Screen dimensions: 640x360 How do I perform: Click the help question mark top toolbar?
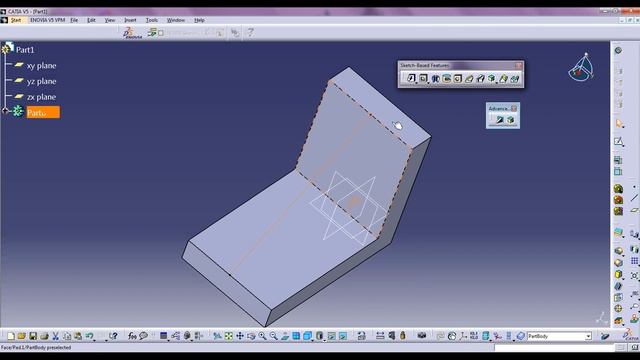pyautogui.click(x=250, y=32)
